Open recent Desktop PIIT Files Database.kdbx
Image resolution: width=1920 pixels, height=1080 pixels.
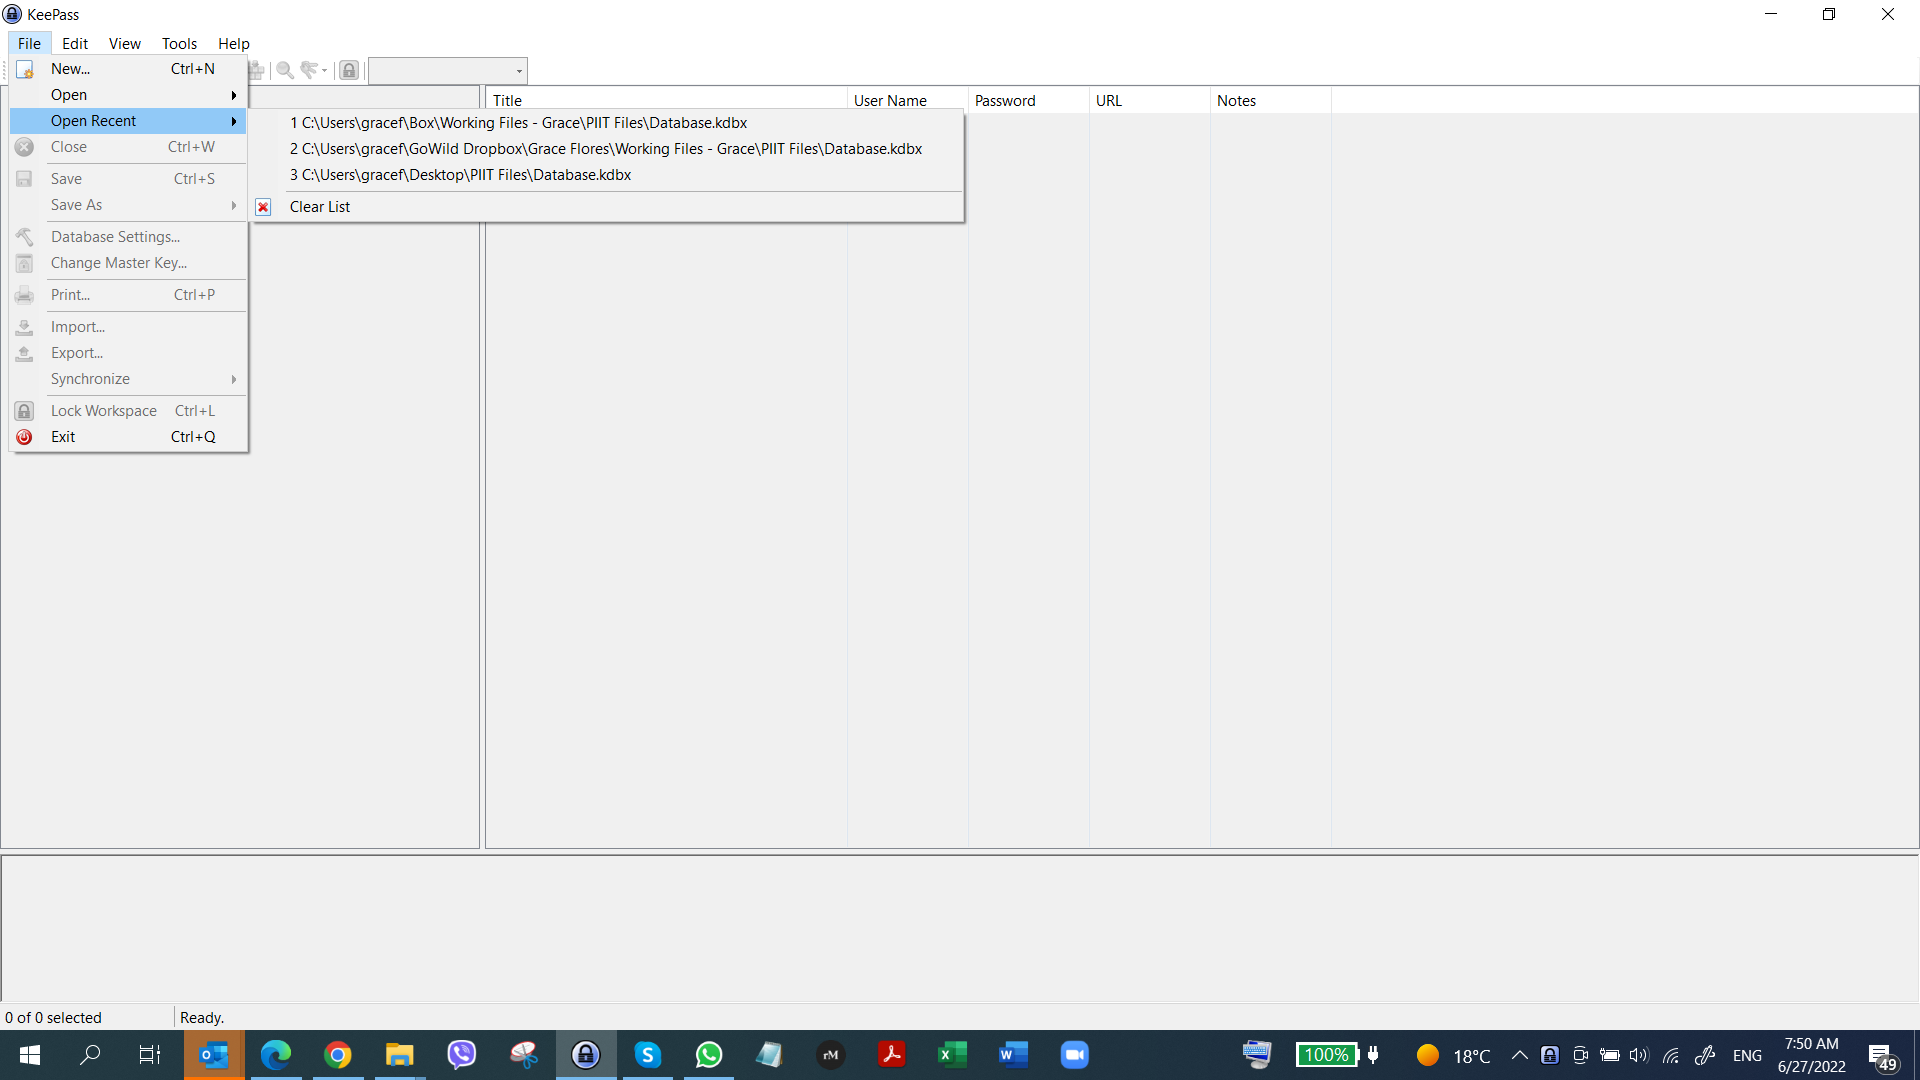coord(461,175)
